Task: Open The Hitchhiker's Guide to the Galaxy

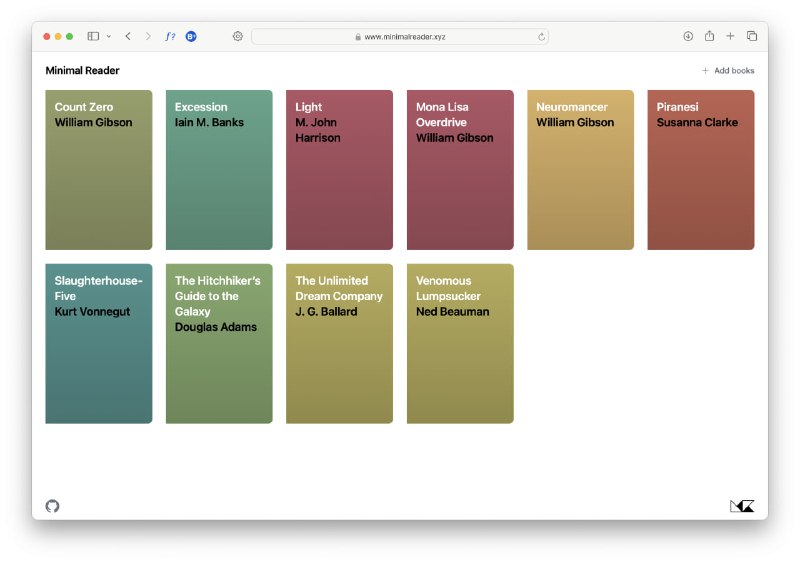Action: tap(219, 343)
